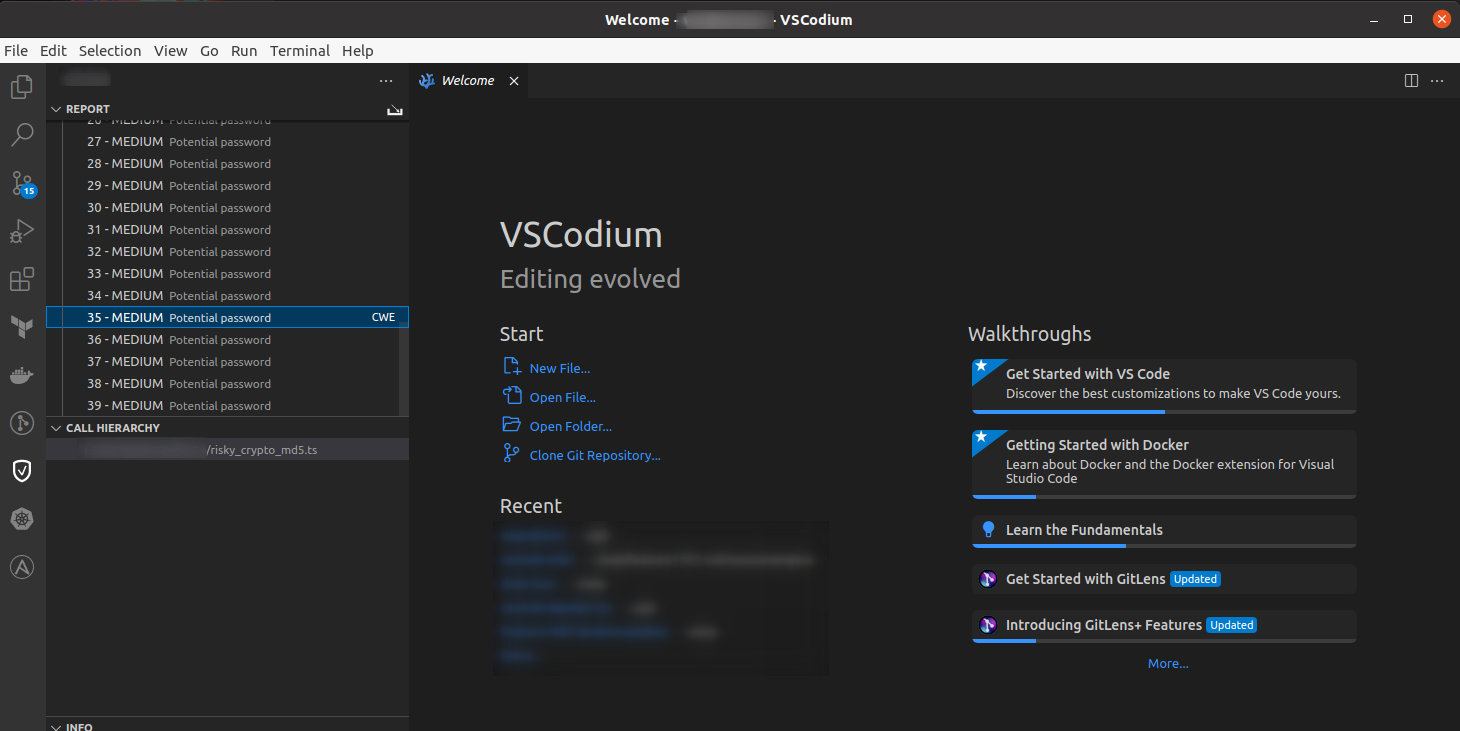Screen dimensions: 1460x731
Task: Open the Kubernetes extension view
Action: (x=22, y=519)
